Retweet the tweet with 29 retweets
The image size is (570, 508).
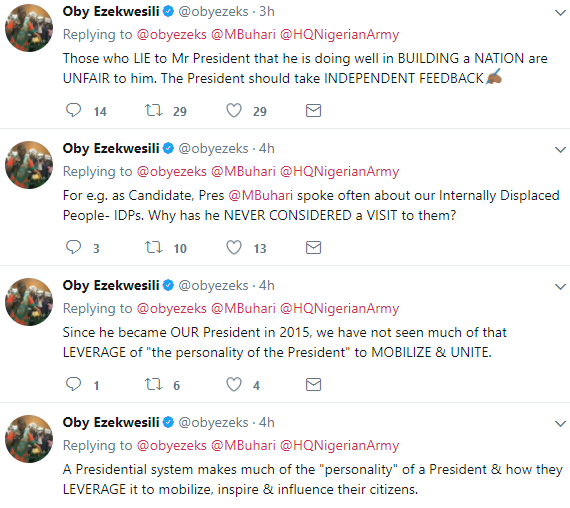coord(153,110)
